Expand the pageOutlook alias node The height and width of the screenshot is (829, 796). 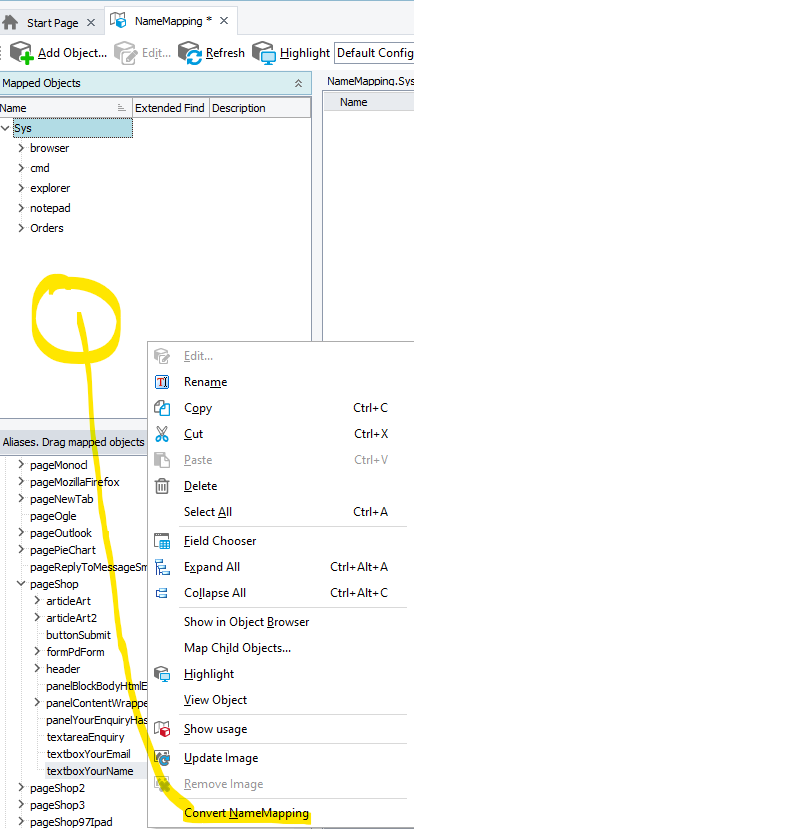tap(21, 532)
